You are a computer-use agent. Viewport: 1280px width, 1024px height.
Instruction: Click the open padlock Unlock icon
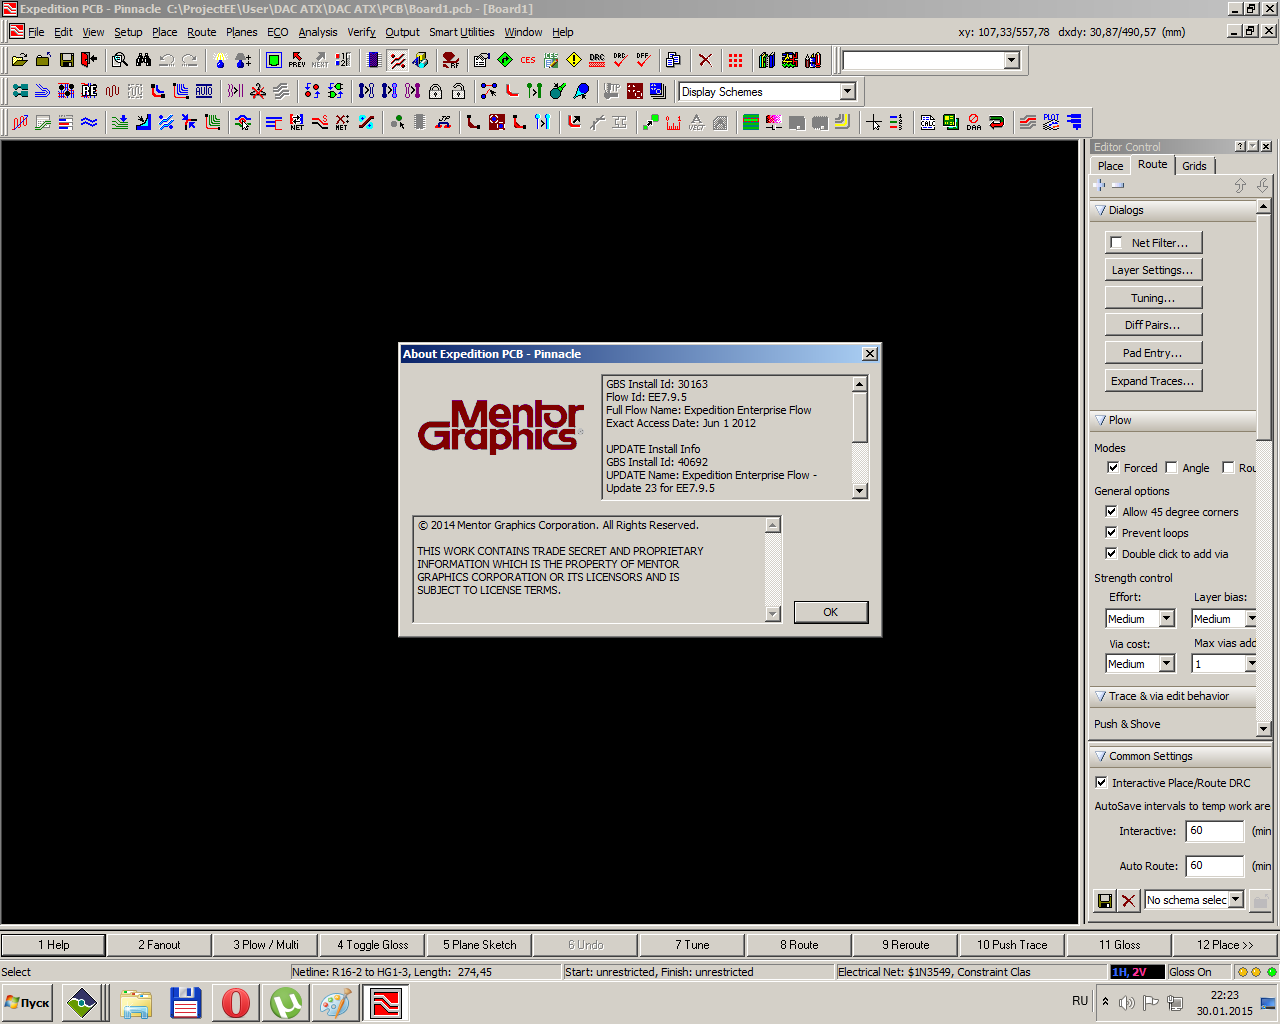458,91
